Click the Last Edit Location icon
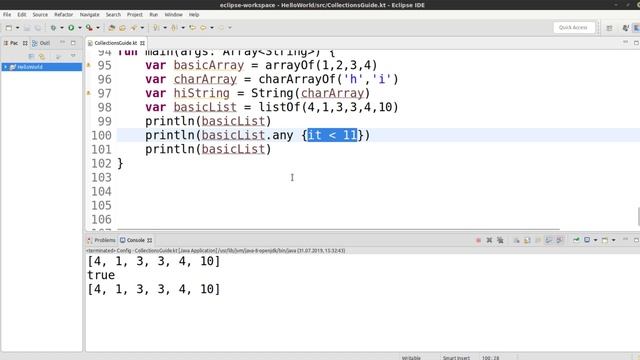 click(x=192, y=28)
